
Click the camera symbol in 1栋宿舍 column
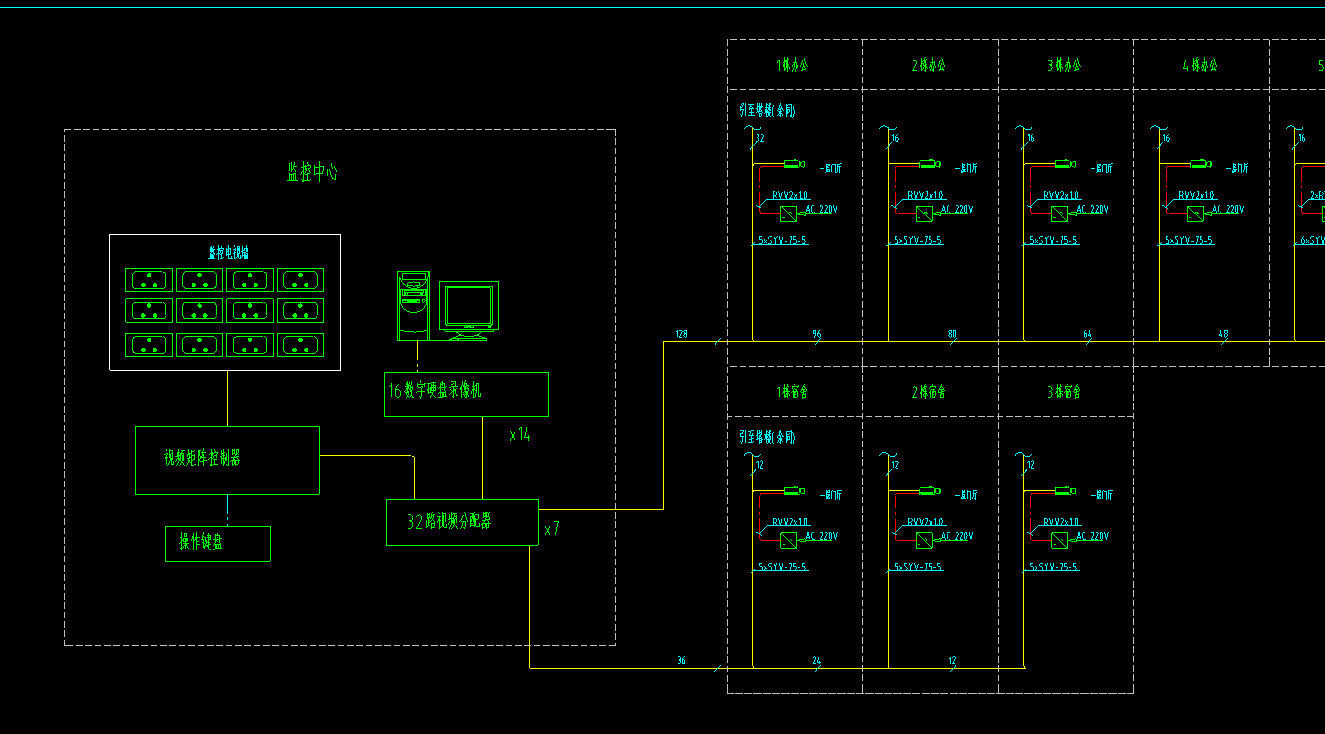click(795, 490)
